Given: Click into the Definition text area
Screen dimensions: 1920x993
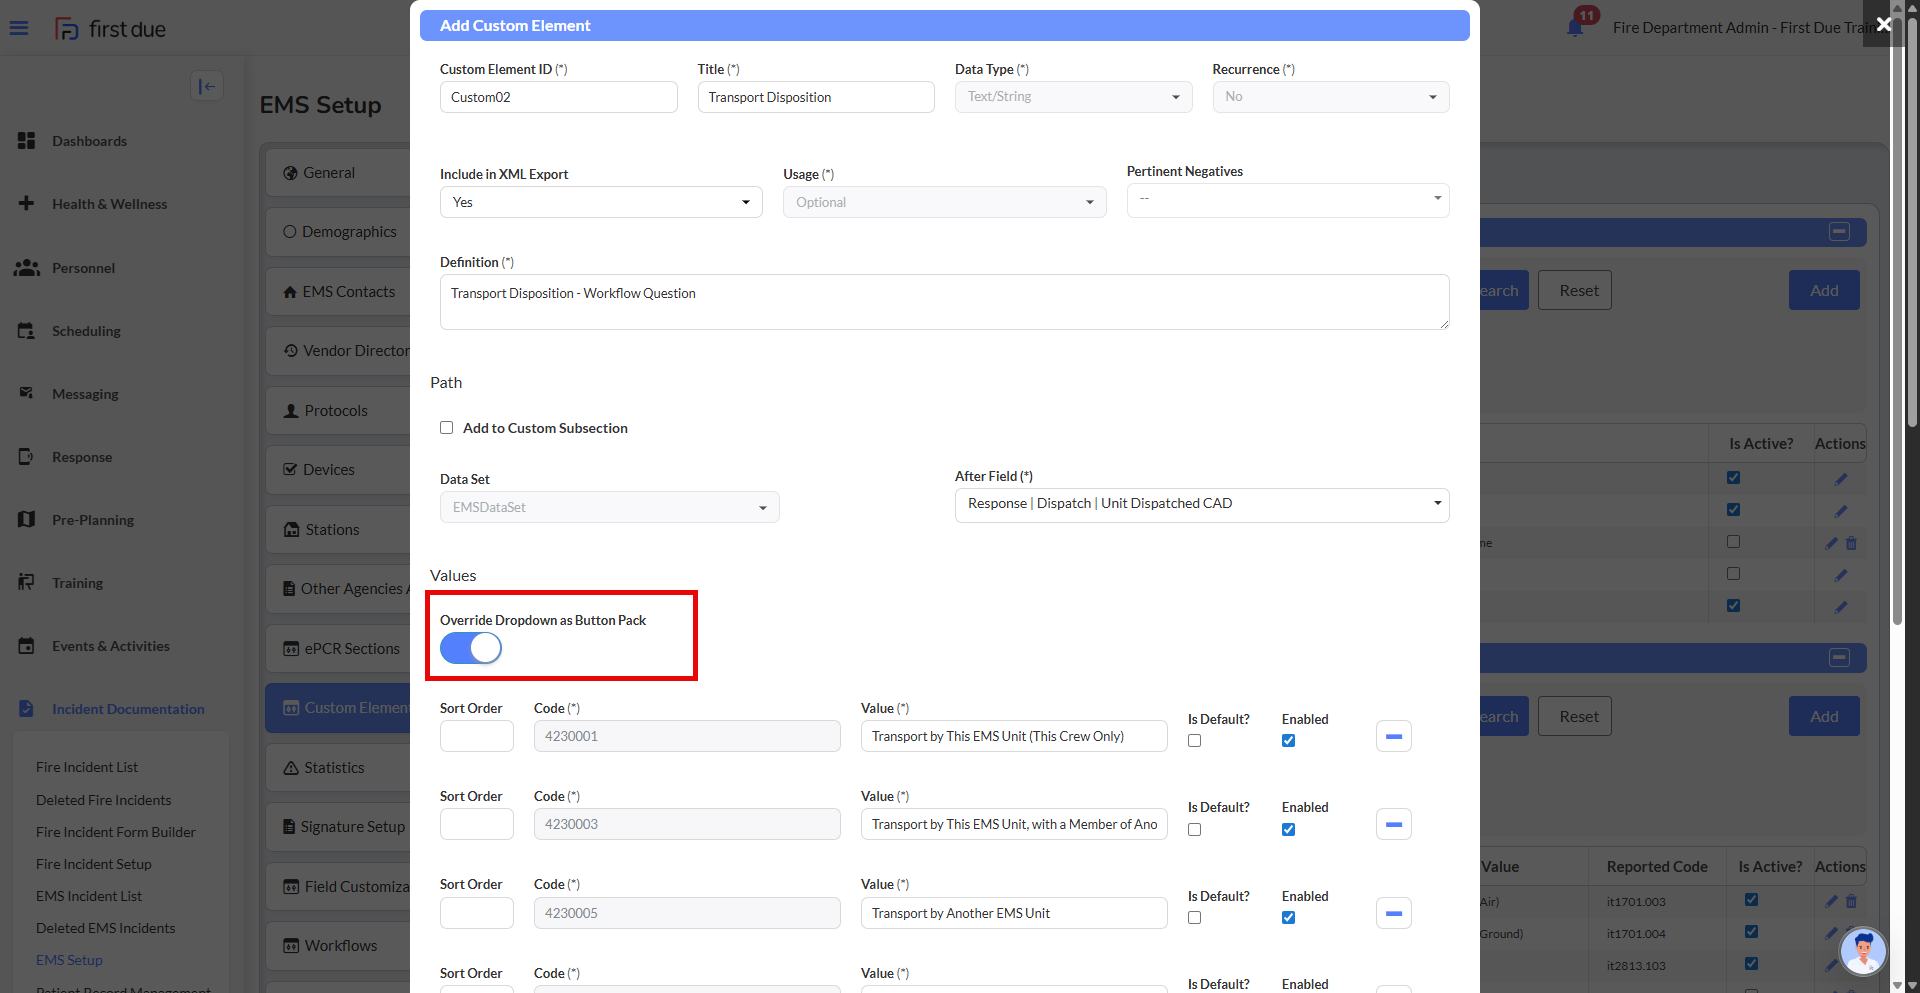Looking at the screenshot, I should pyautogui.click(x=943, y=302).
